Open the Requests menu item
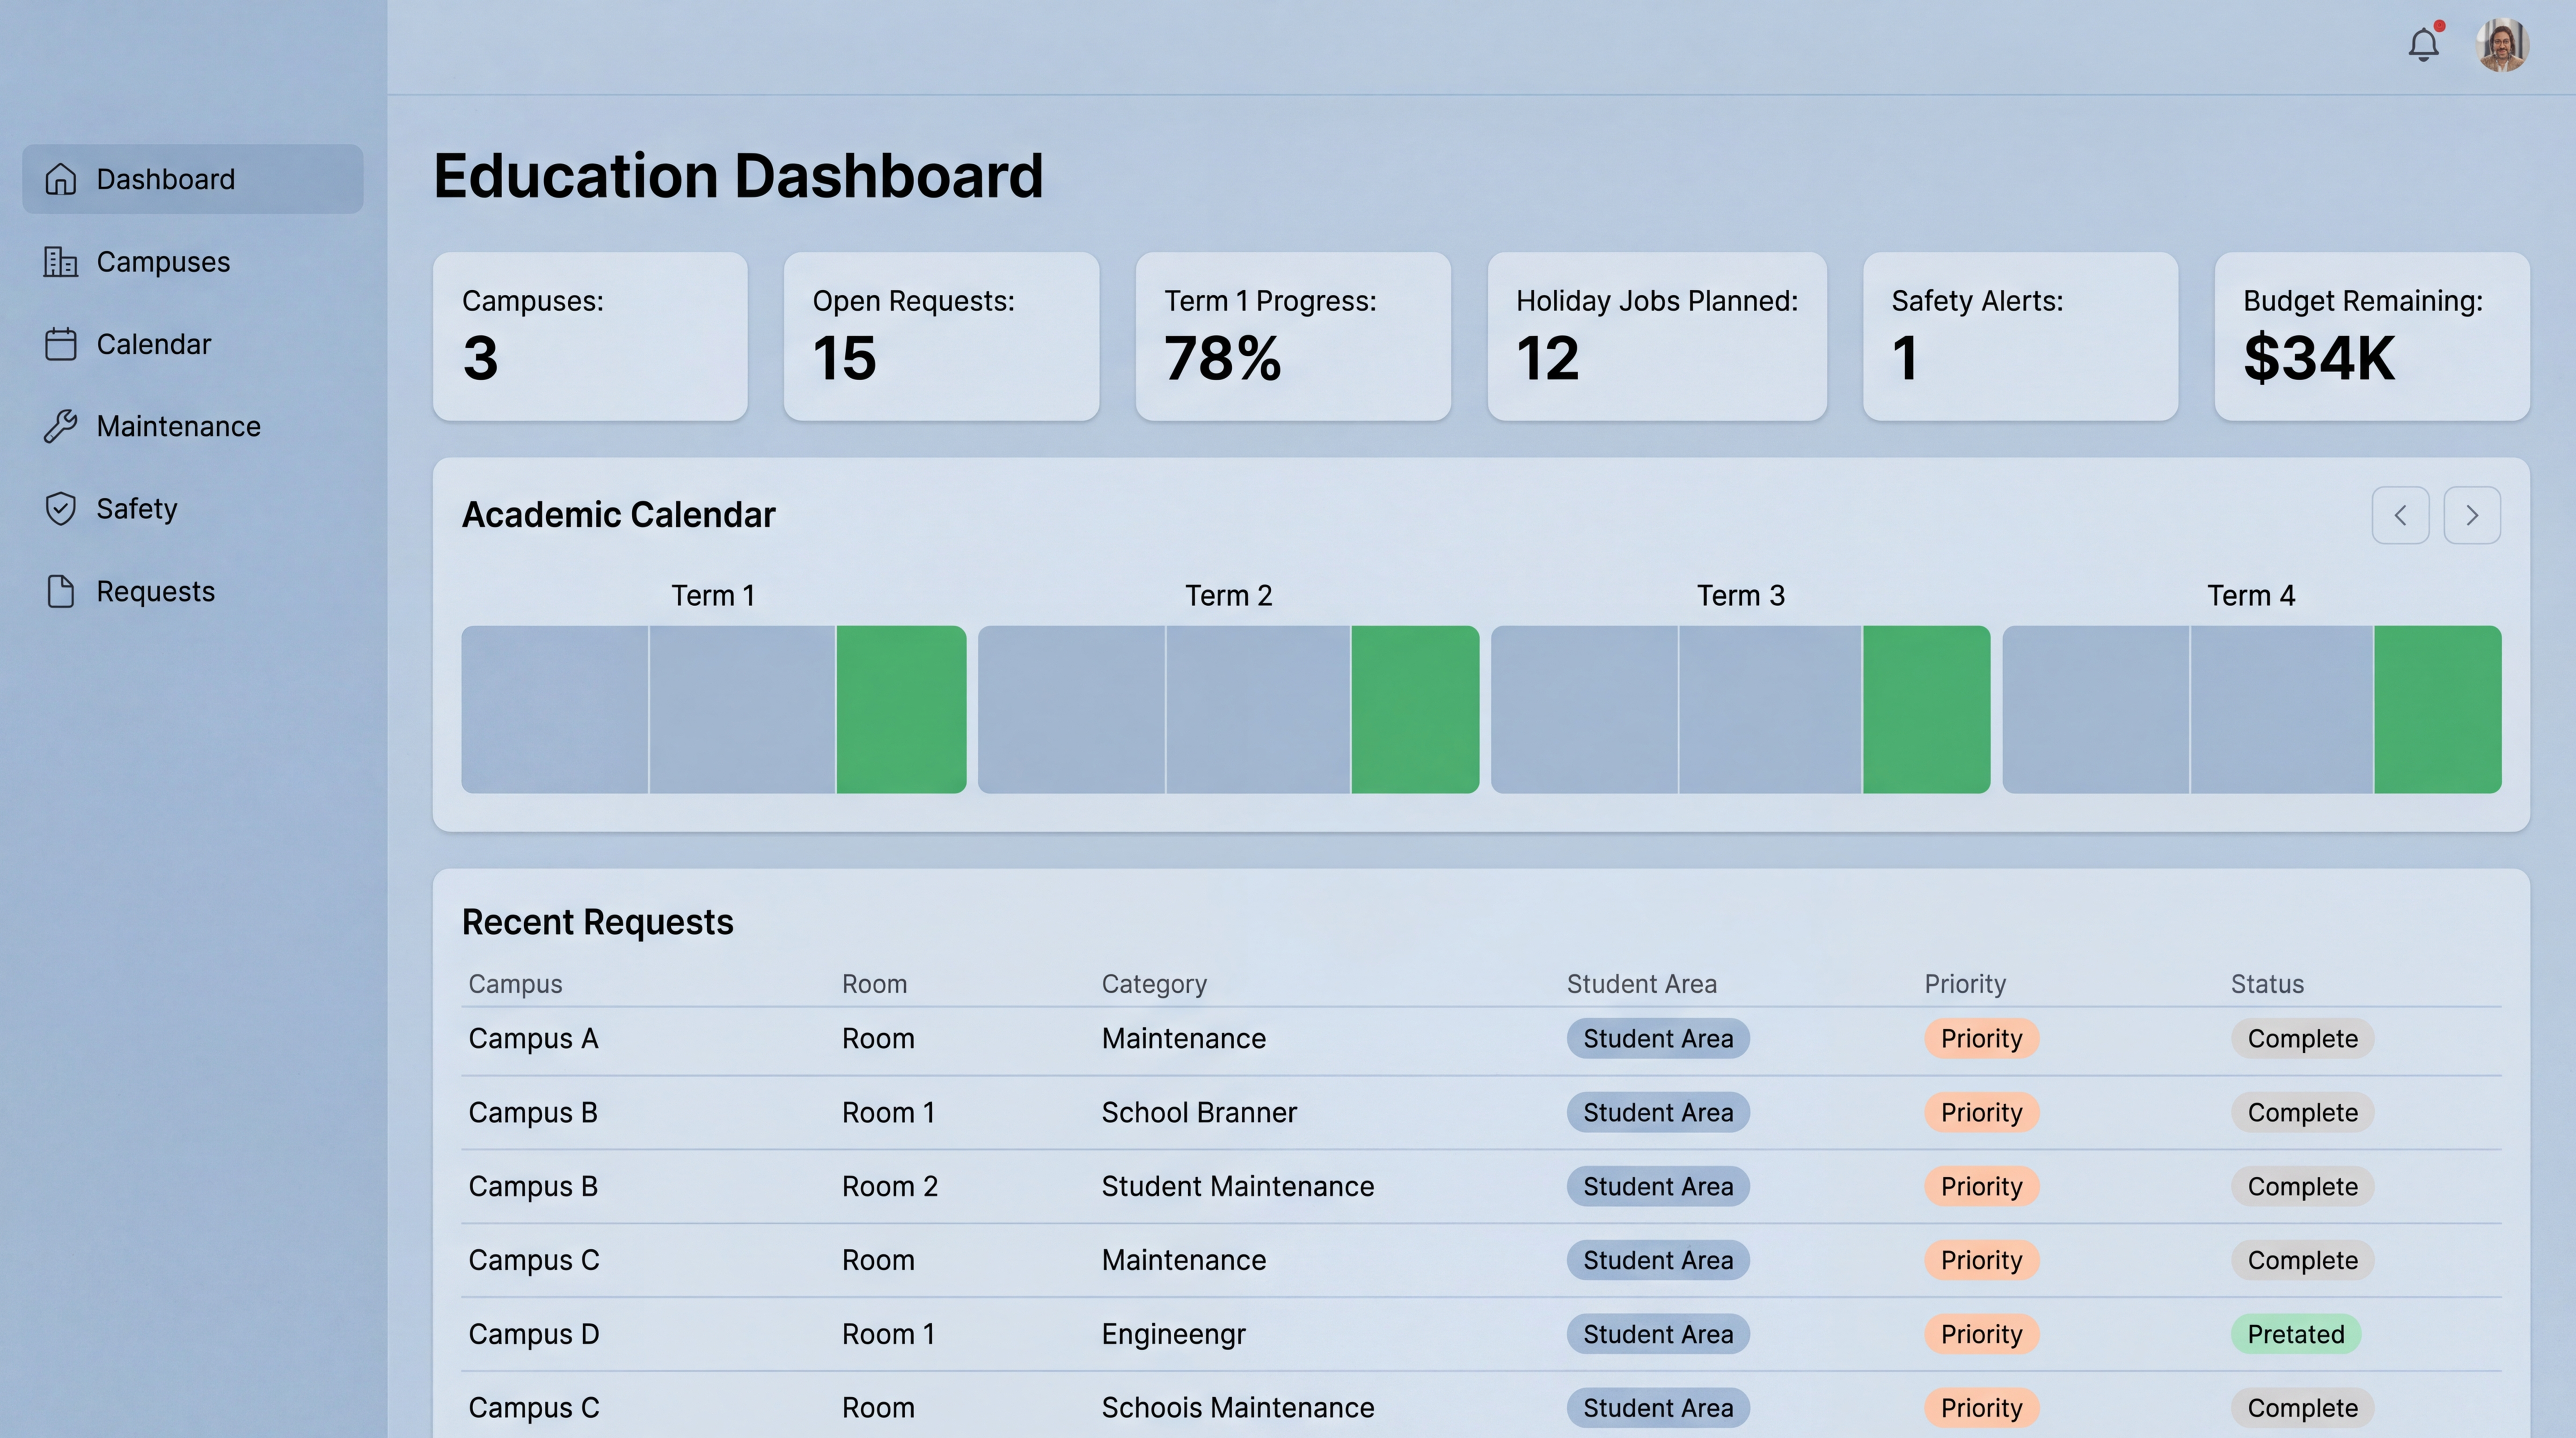This screenshot has width=2576, height=1438. (155, 591)
